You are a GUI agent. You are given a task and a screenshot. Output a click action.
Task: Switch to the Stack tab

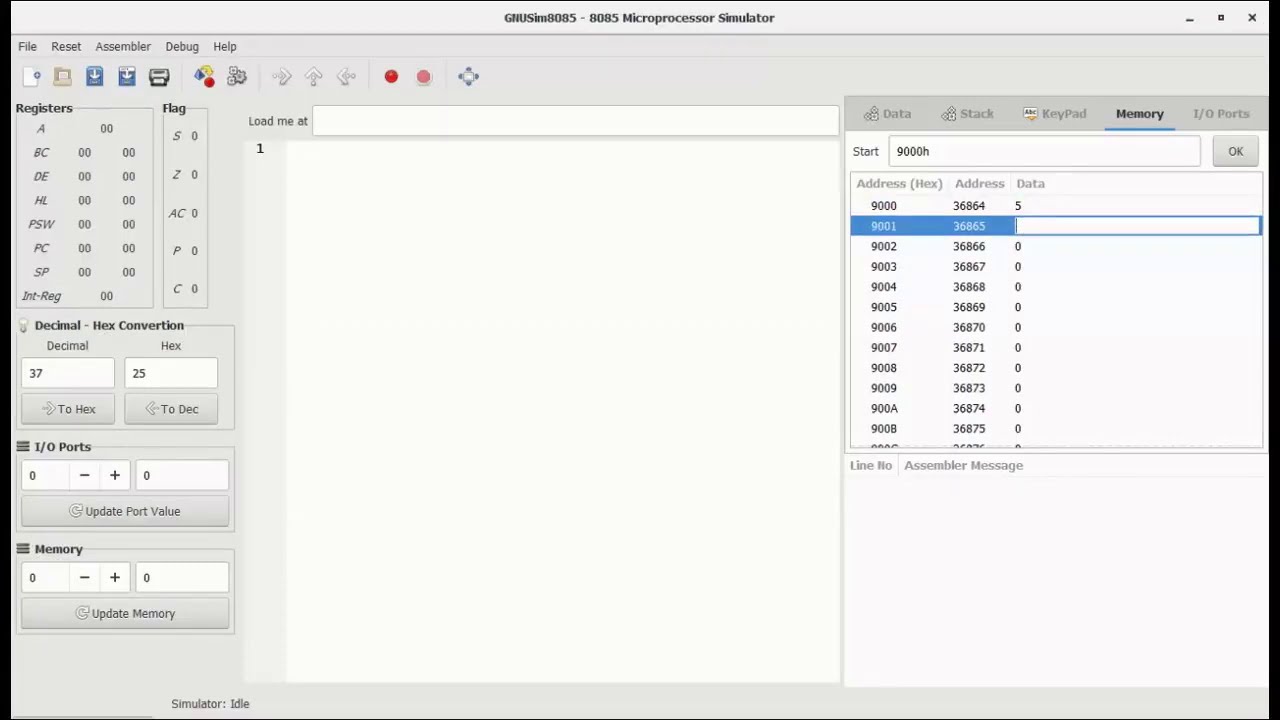click(968, 114)
